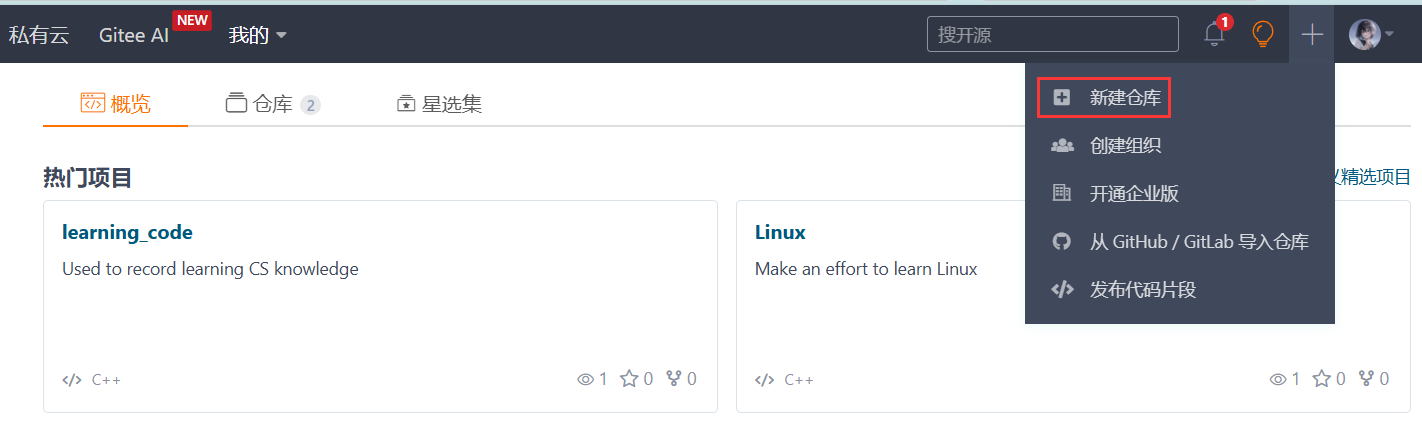
Task: Choose 创建组织 menu entry
Action: click(1125, 146)
